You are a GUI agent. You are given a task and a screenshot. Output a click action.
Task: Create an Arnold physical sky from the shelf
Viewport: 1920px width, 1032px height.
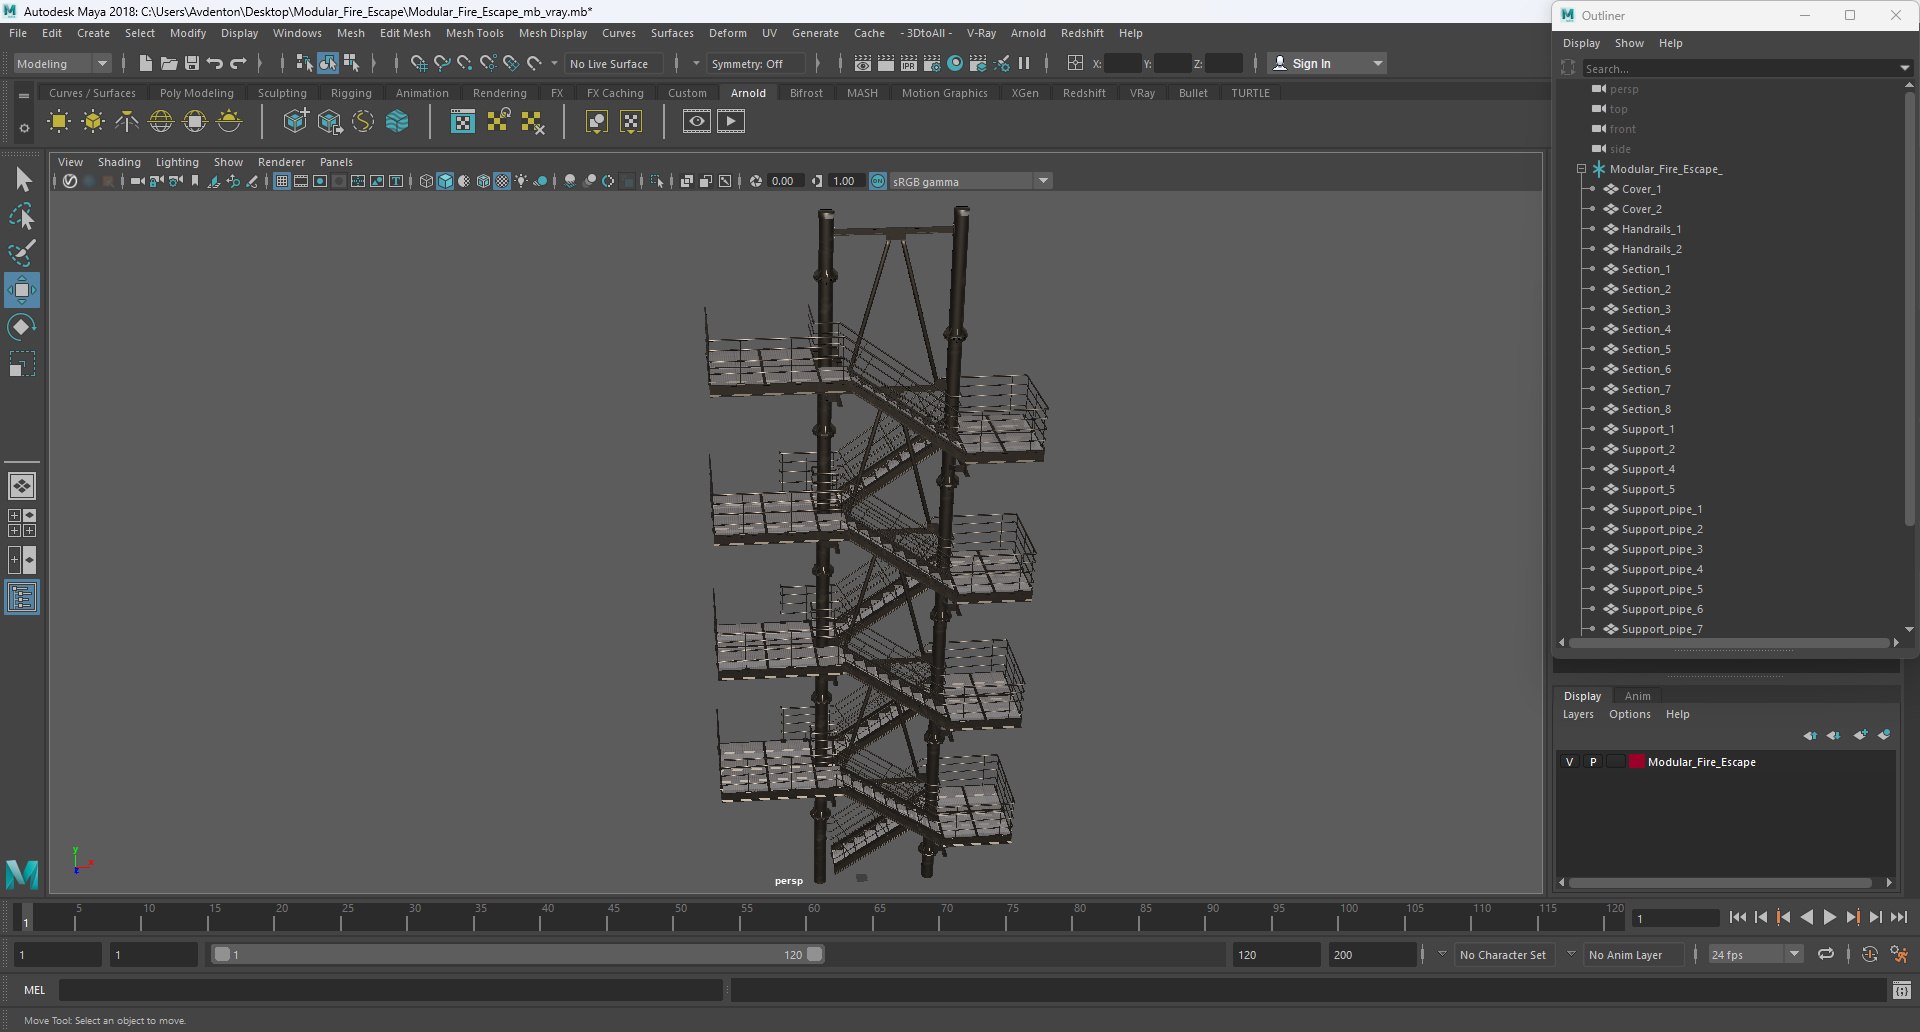coord(229,122)
